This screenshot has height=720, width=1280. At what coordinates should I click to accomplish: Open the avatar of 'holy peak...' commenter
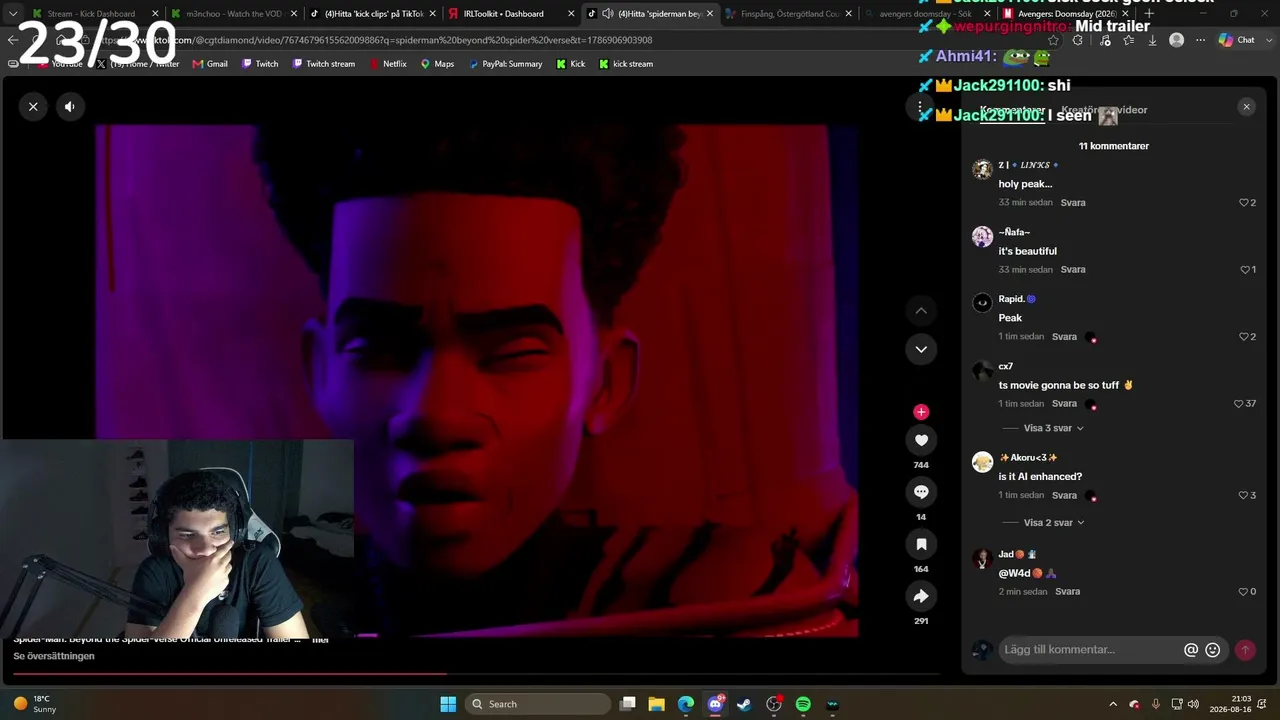[x=982, y=169]
